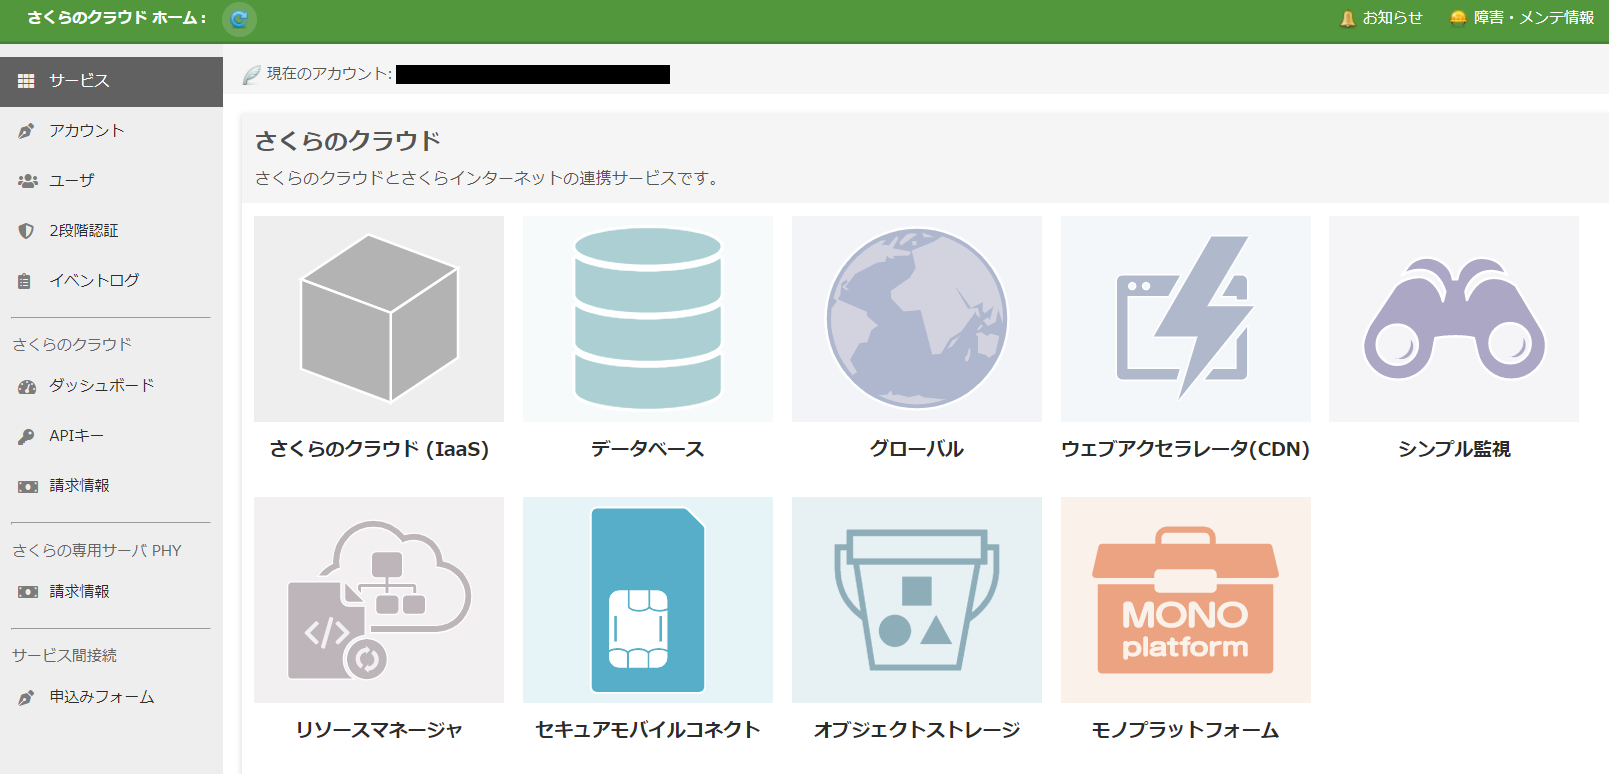This screenshot has width=1609, height=774.
Task: Open the さくらのクラウド (IaaS) cube tile
Action: [x=379, y=319]
